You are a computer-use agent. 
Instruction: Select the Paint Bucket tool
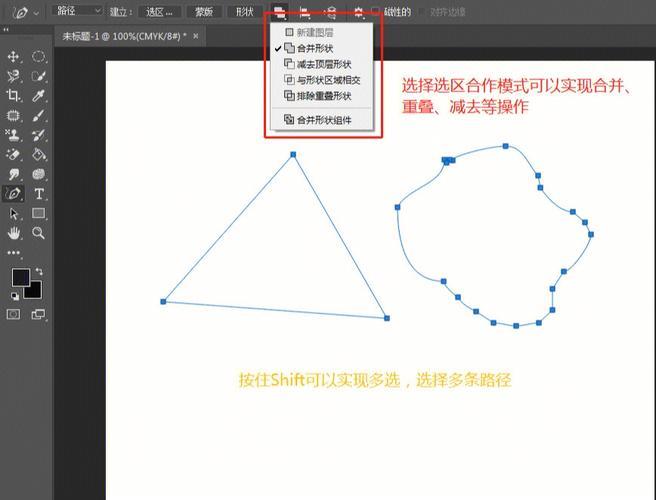click(38, 154)
